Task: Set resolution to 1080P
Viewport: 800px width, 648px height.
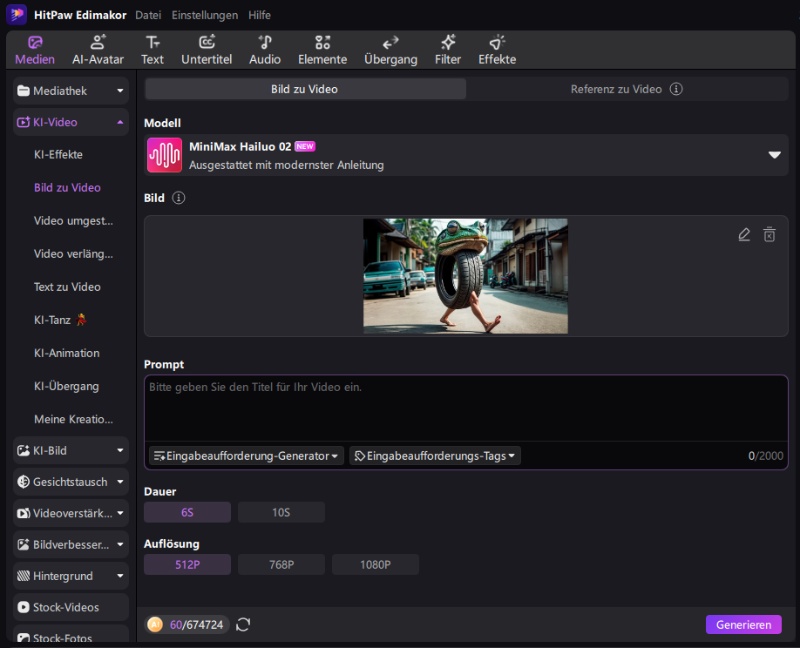Action: pos(375,565)
